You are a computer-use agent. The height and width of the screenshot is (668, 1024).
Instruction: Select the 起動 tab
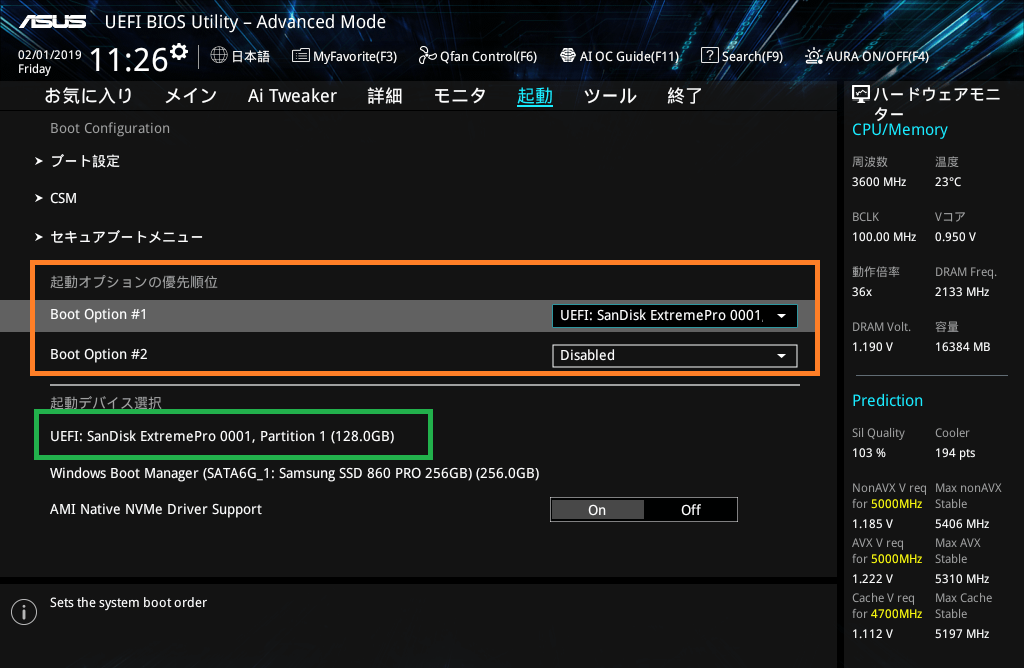coord(535,96)
